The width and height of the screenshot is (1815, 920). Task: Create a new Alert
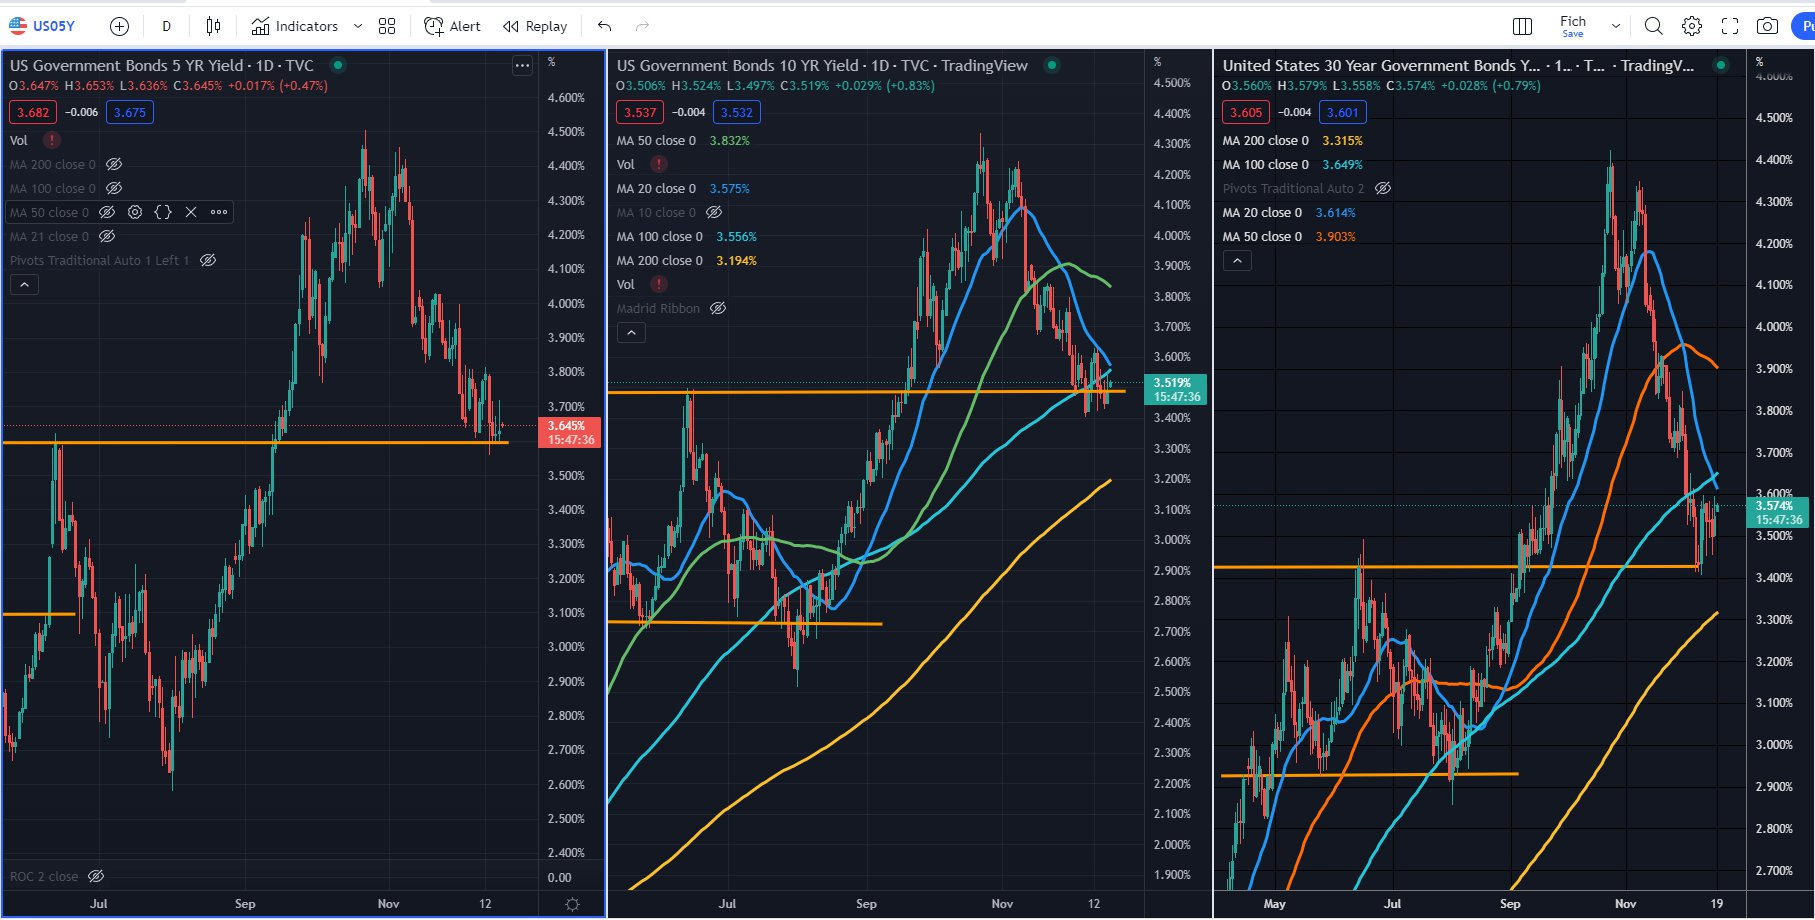pyautogui.click(x=452, y=26)
